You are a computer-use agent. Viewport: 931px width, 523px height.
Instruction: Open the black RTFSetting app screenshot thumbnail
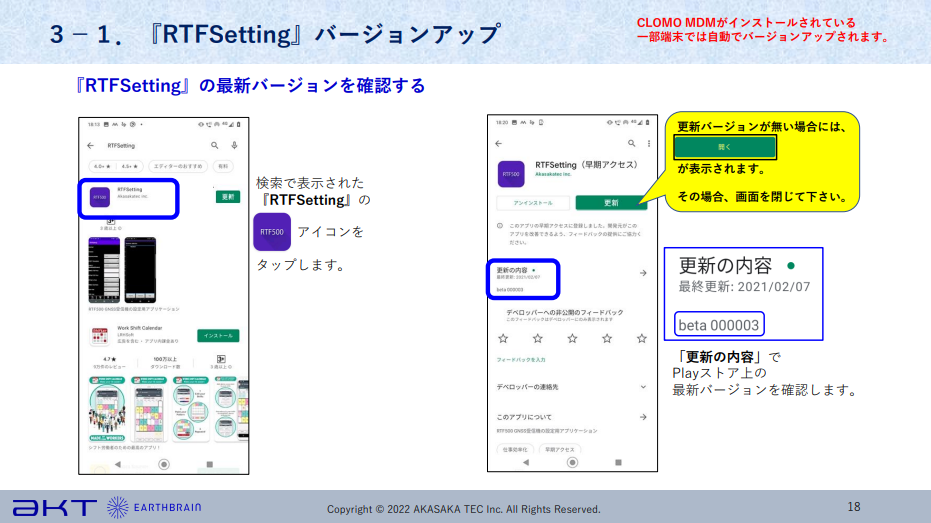pos(140,270)
